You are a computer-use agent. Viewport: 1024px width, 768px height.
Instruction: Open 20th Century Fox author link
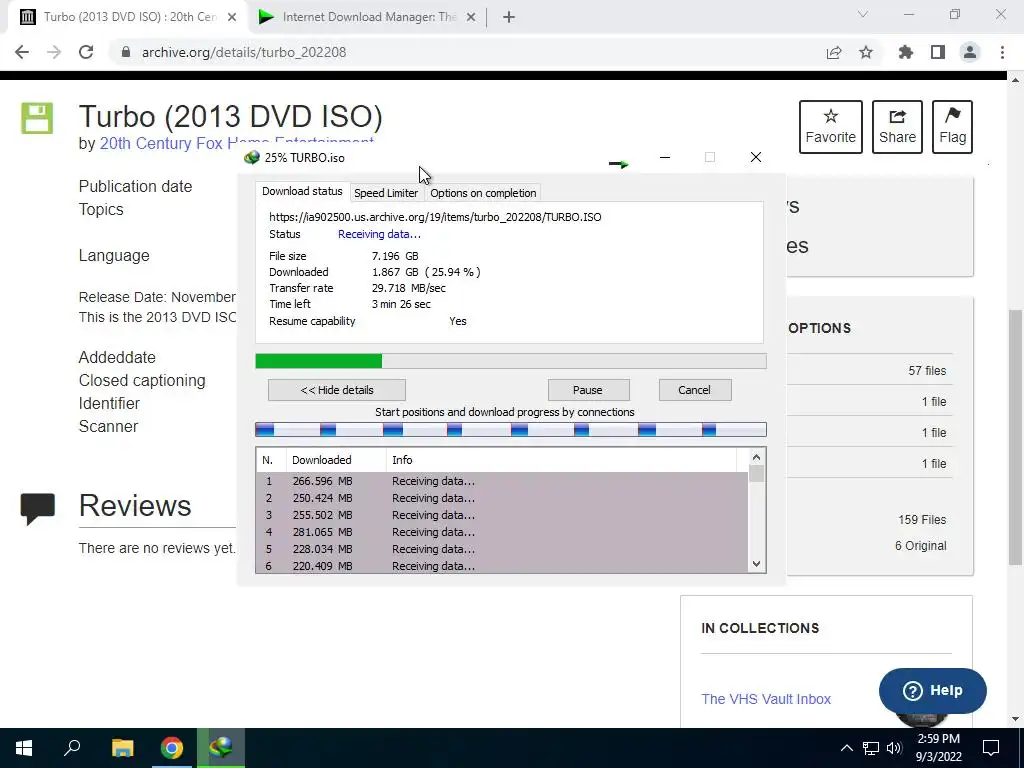click(236, 143)
